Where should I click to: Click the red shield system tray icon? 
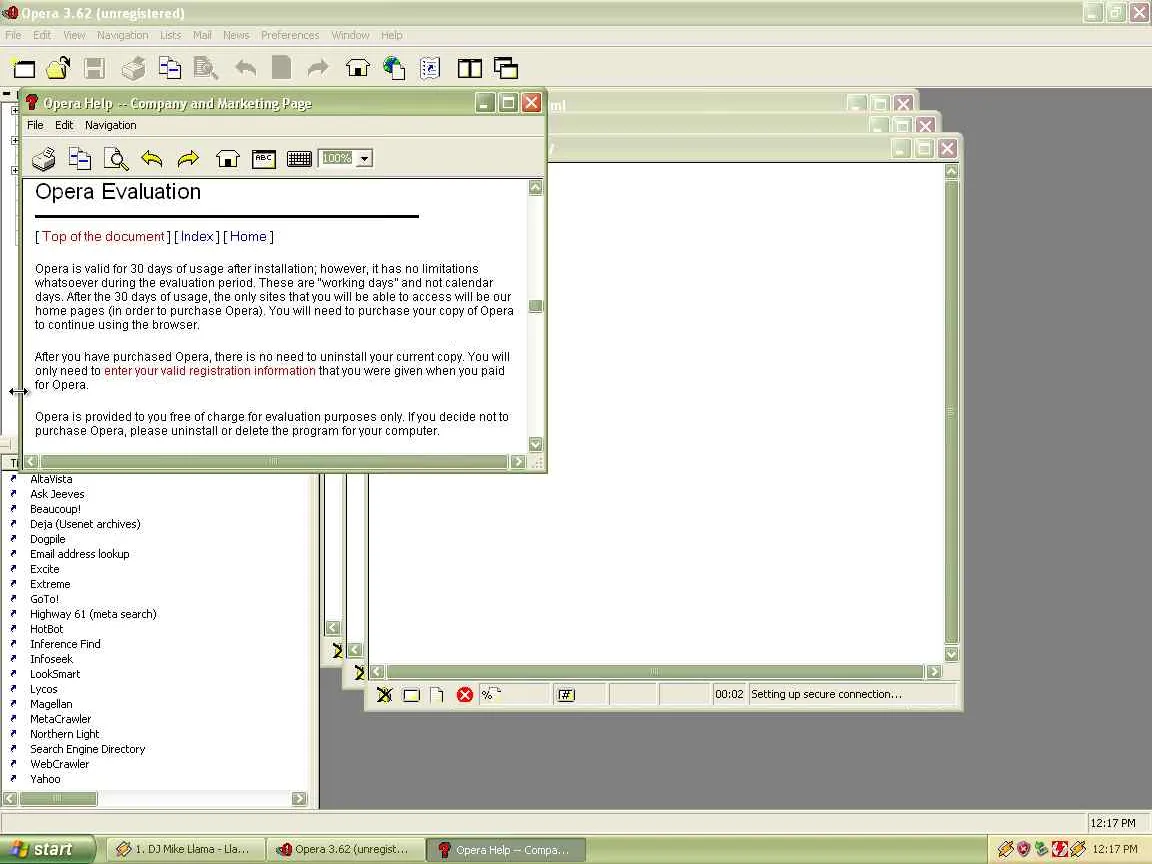click(1023, 849)
